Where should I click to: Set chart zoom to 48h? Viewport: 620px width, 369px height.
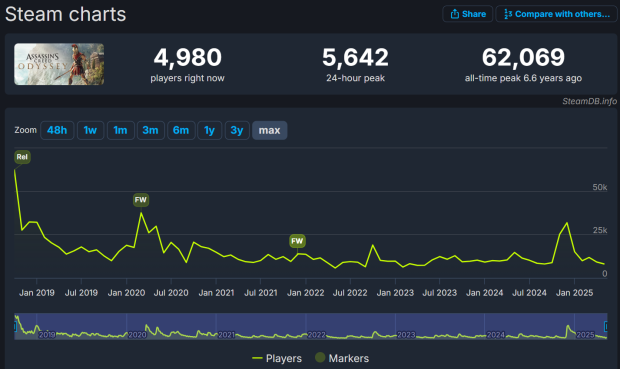(x=57, y=130)
